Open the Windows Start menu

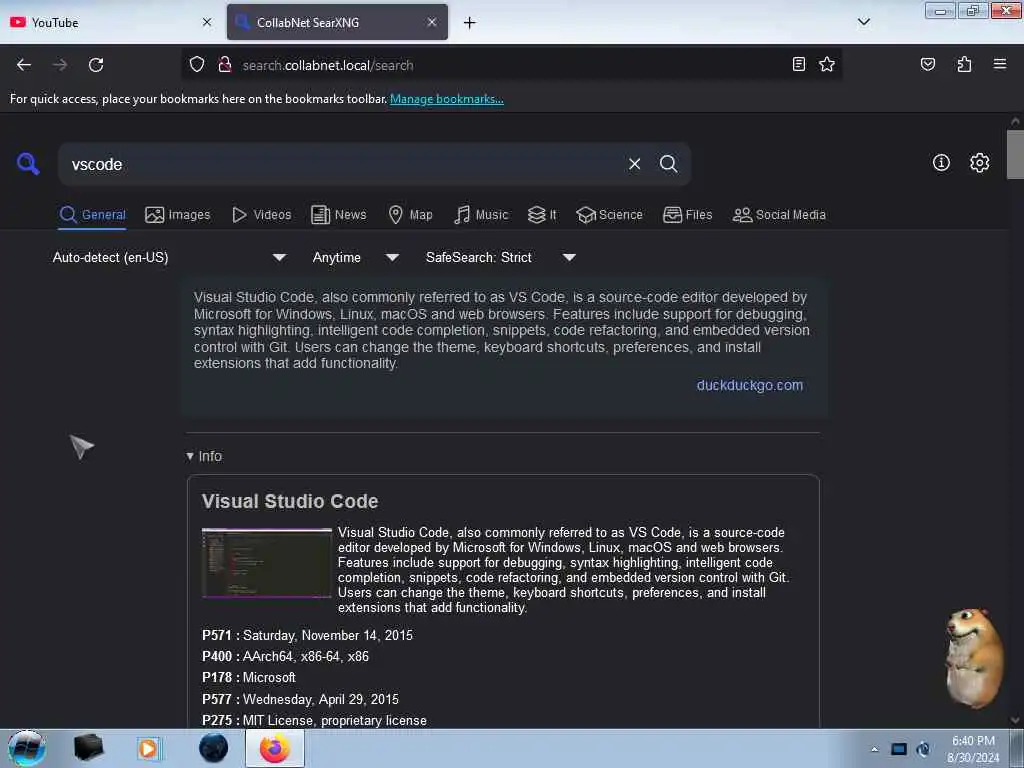click(26, 748)
